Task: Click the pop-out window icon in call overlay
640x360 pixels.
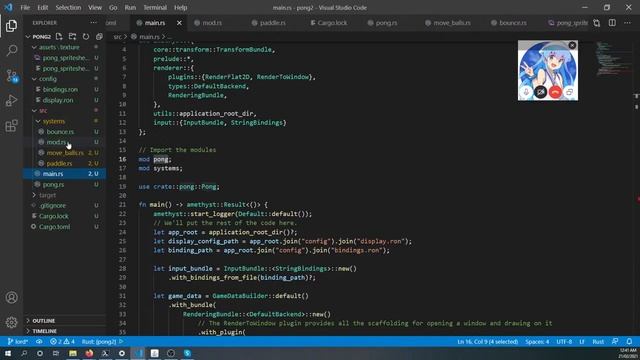Action: point(569,92)
